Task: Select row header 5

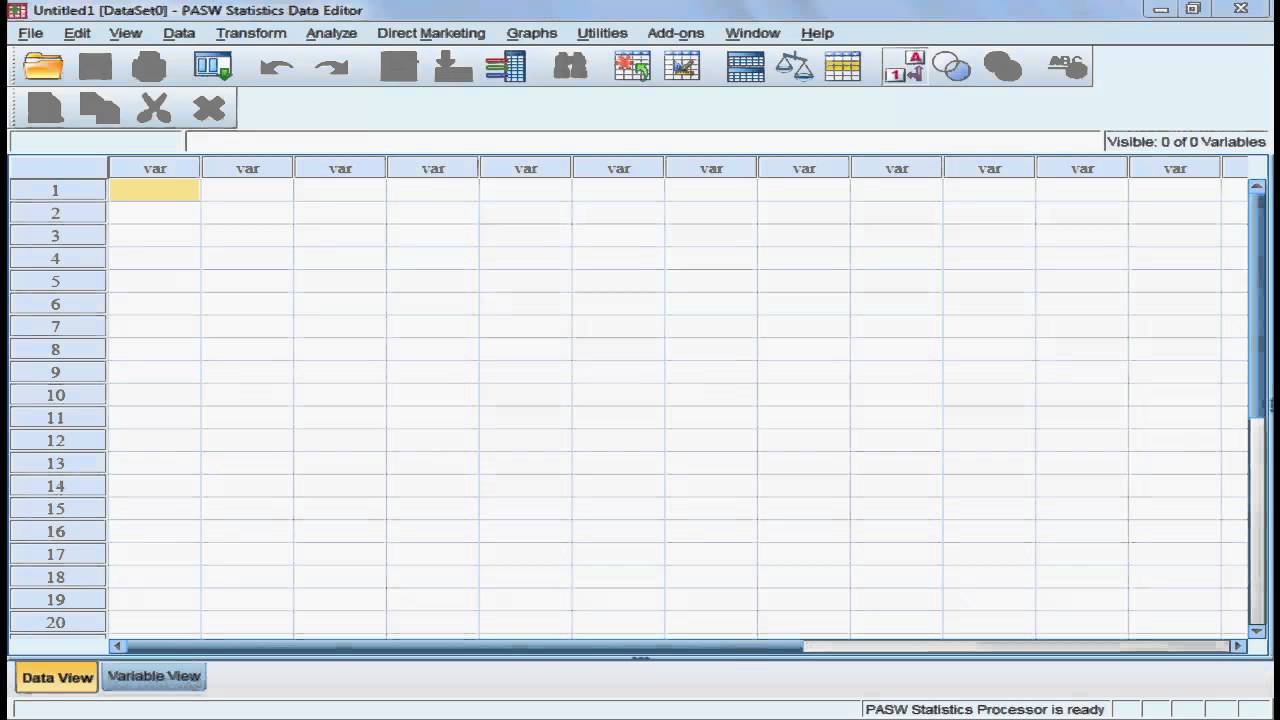Action: tap(57, 281)
